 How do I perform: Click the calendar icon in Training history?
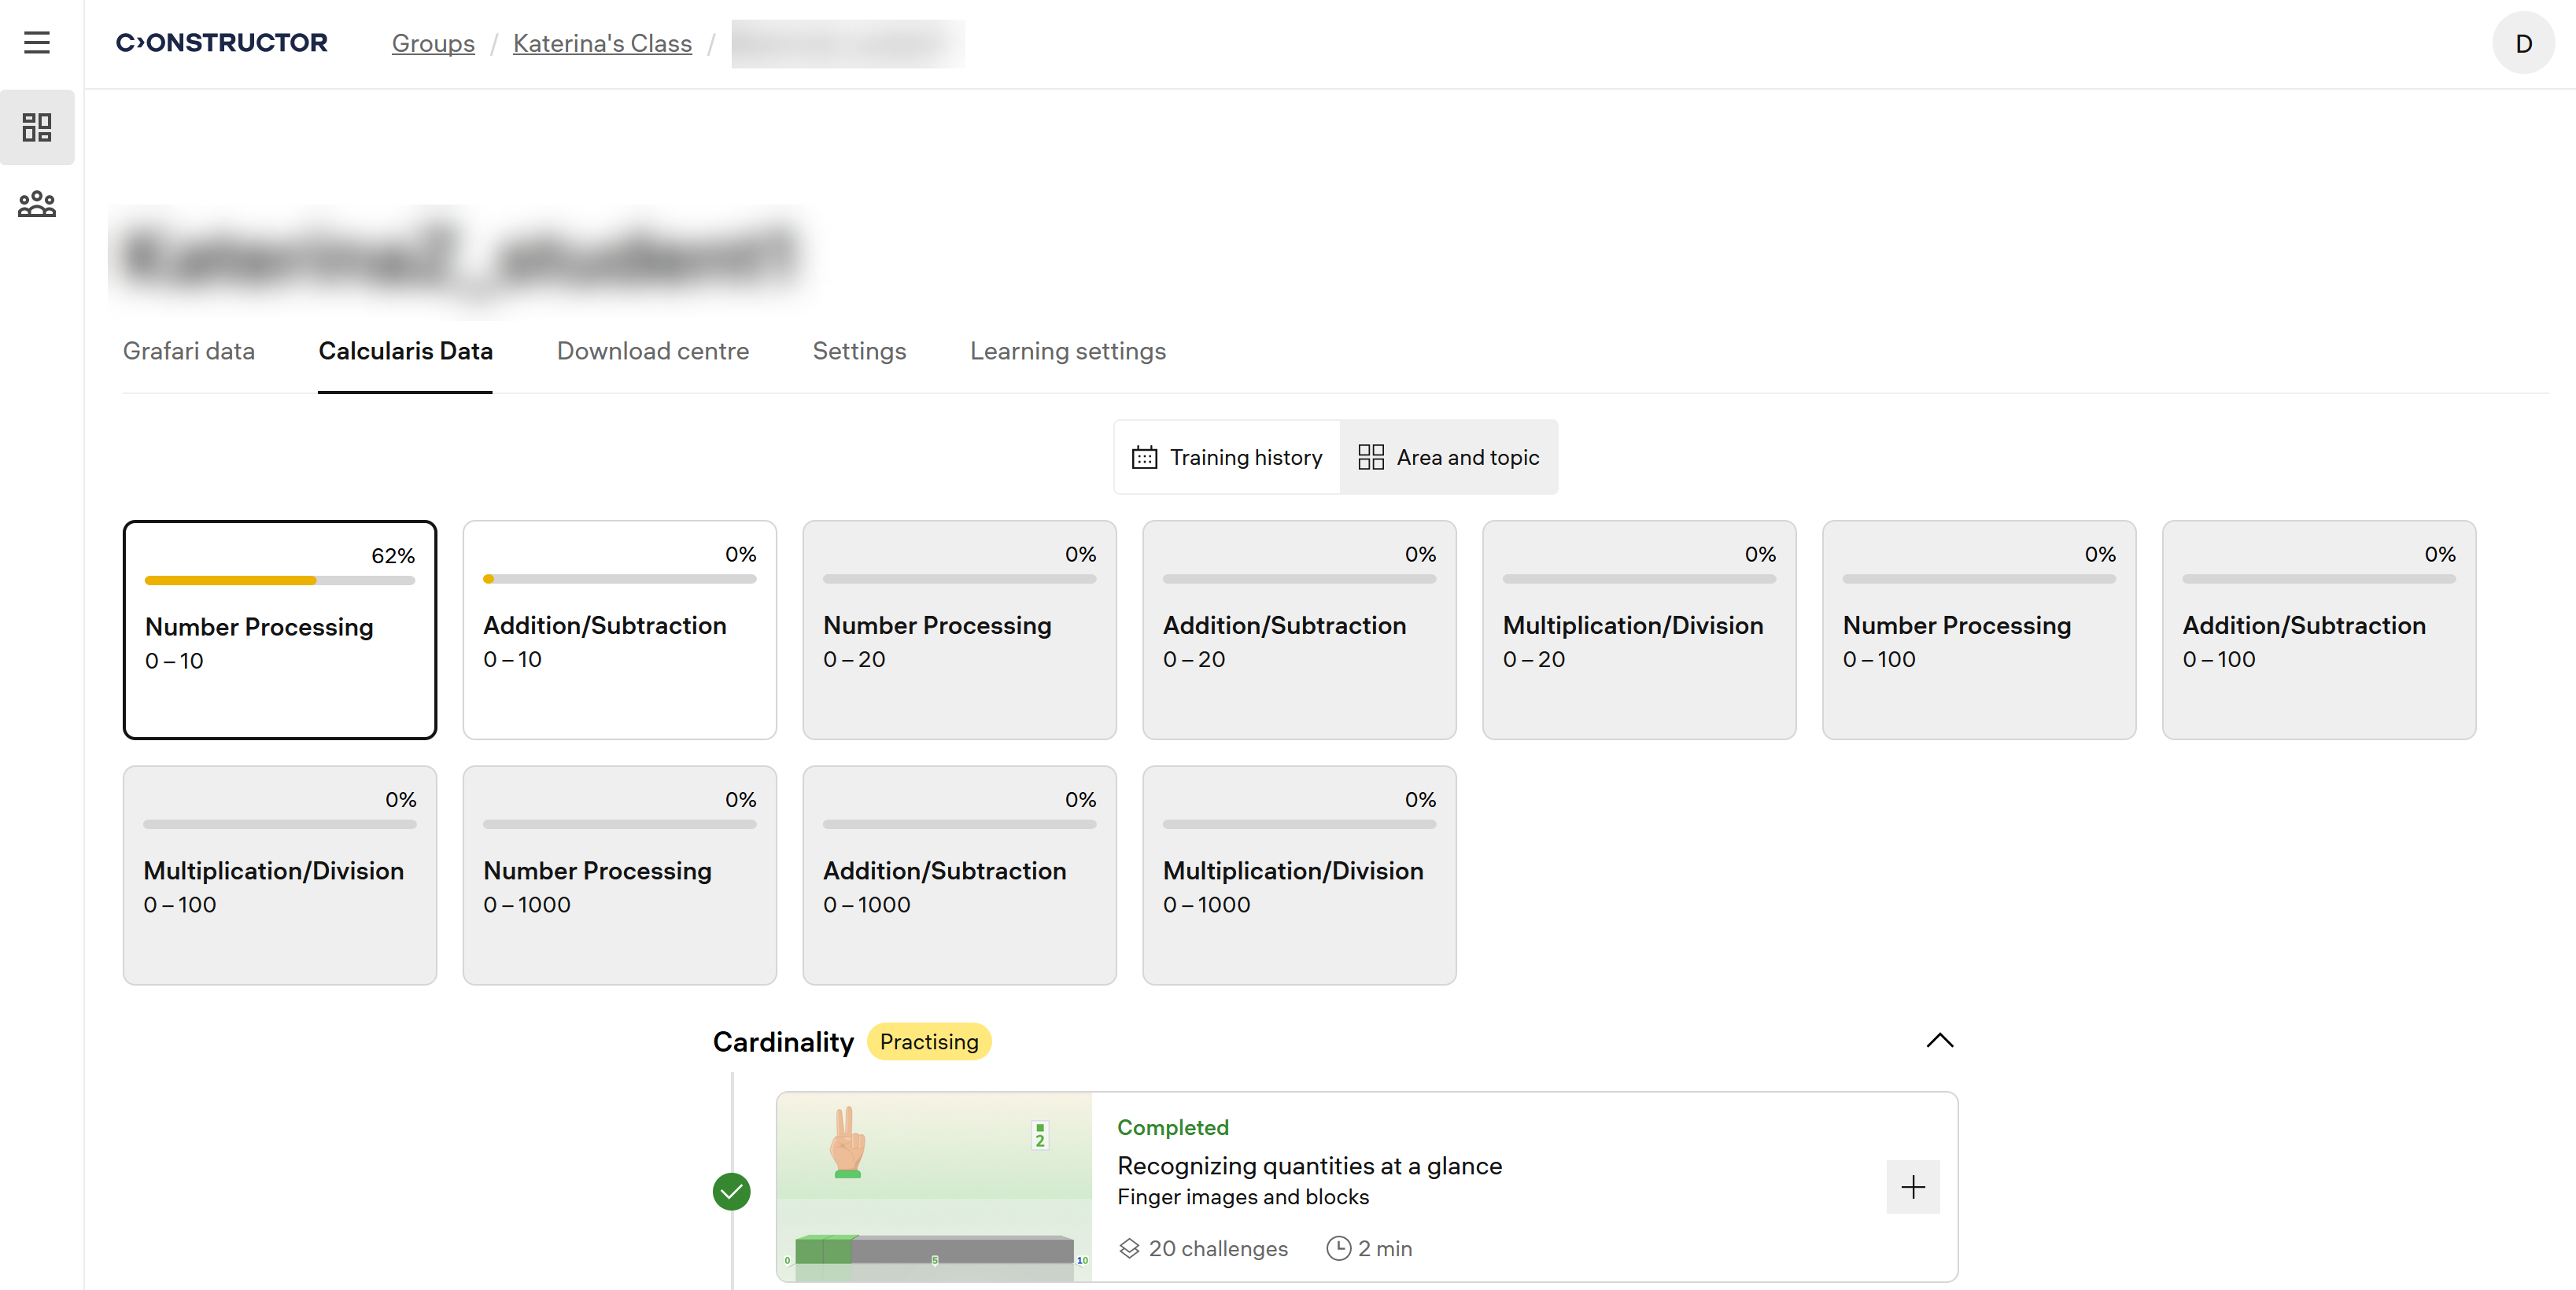click(x=1144, y=458)
